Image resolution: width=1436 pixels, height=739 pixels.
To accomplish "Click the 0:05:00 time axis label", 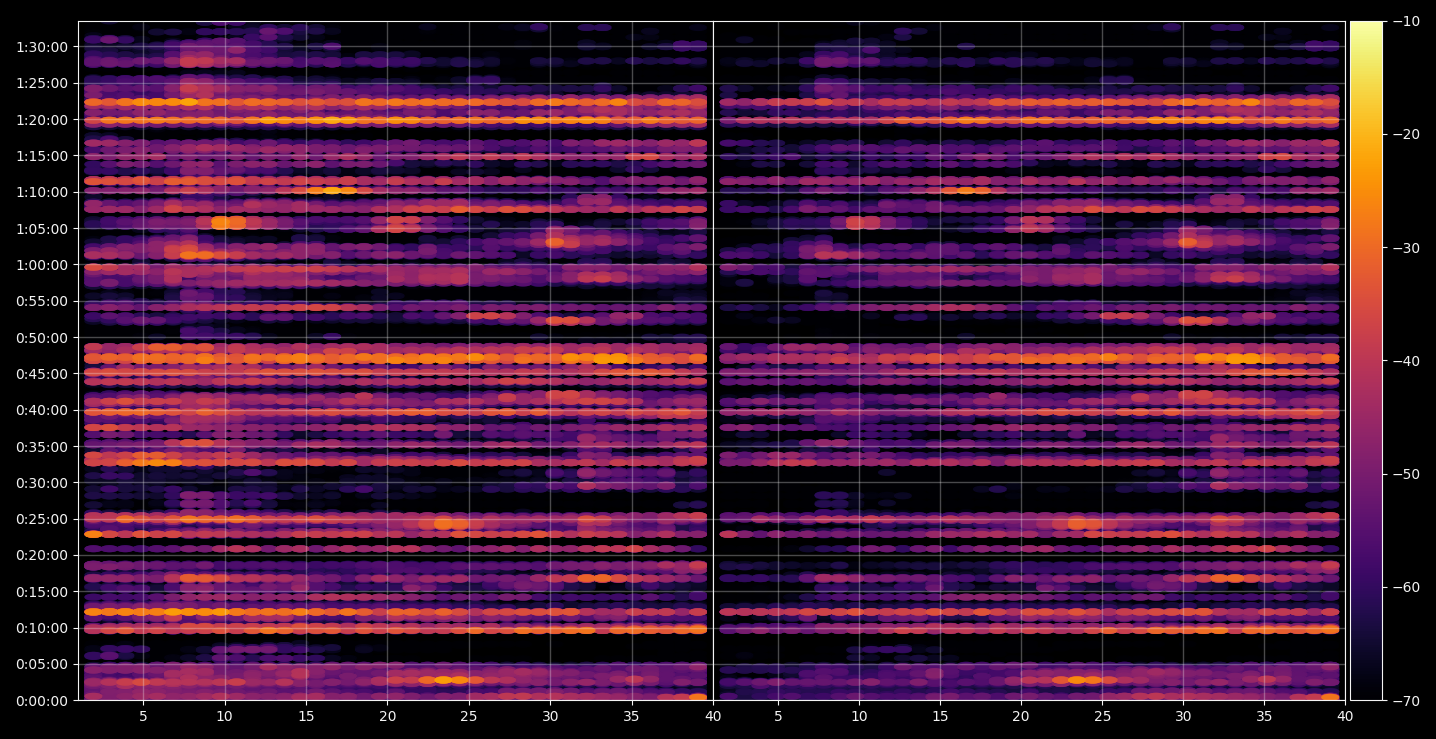I will (42, 664).
